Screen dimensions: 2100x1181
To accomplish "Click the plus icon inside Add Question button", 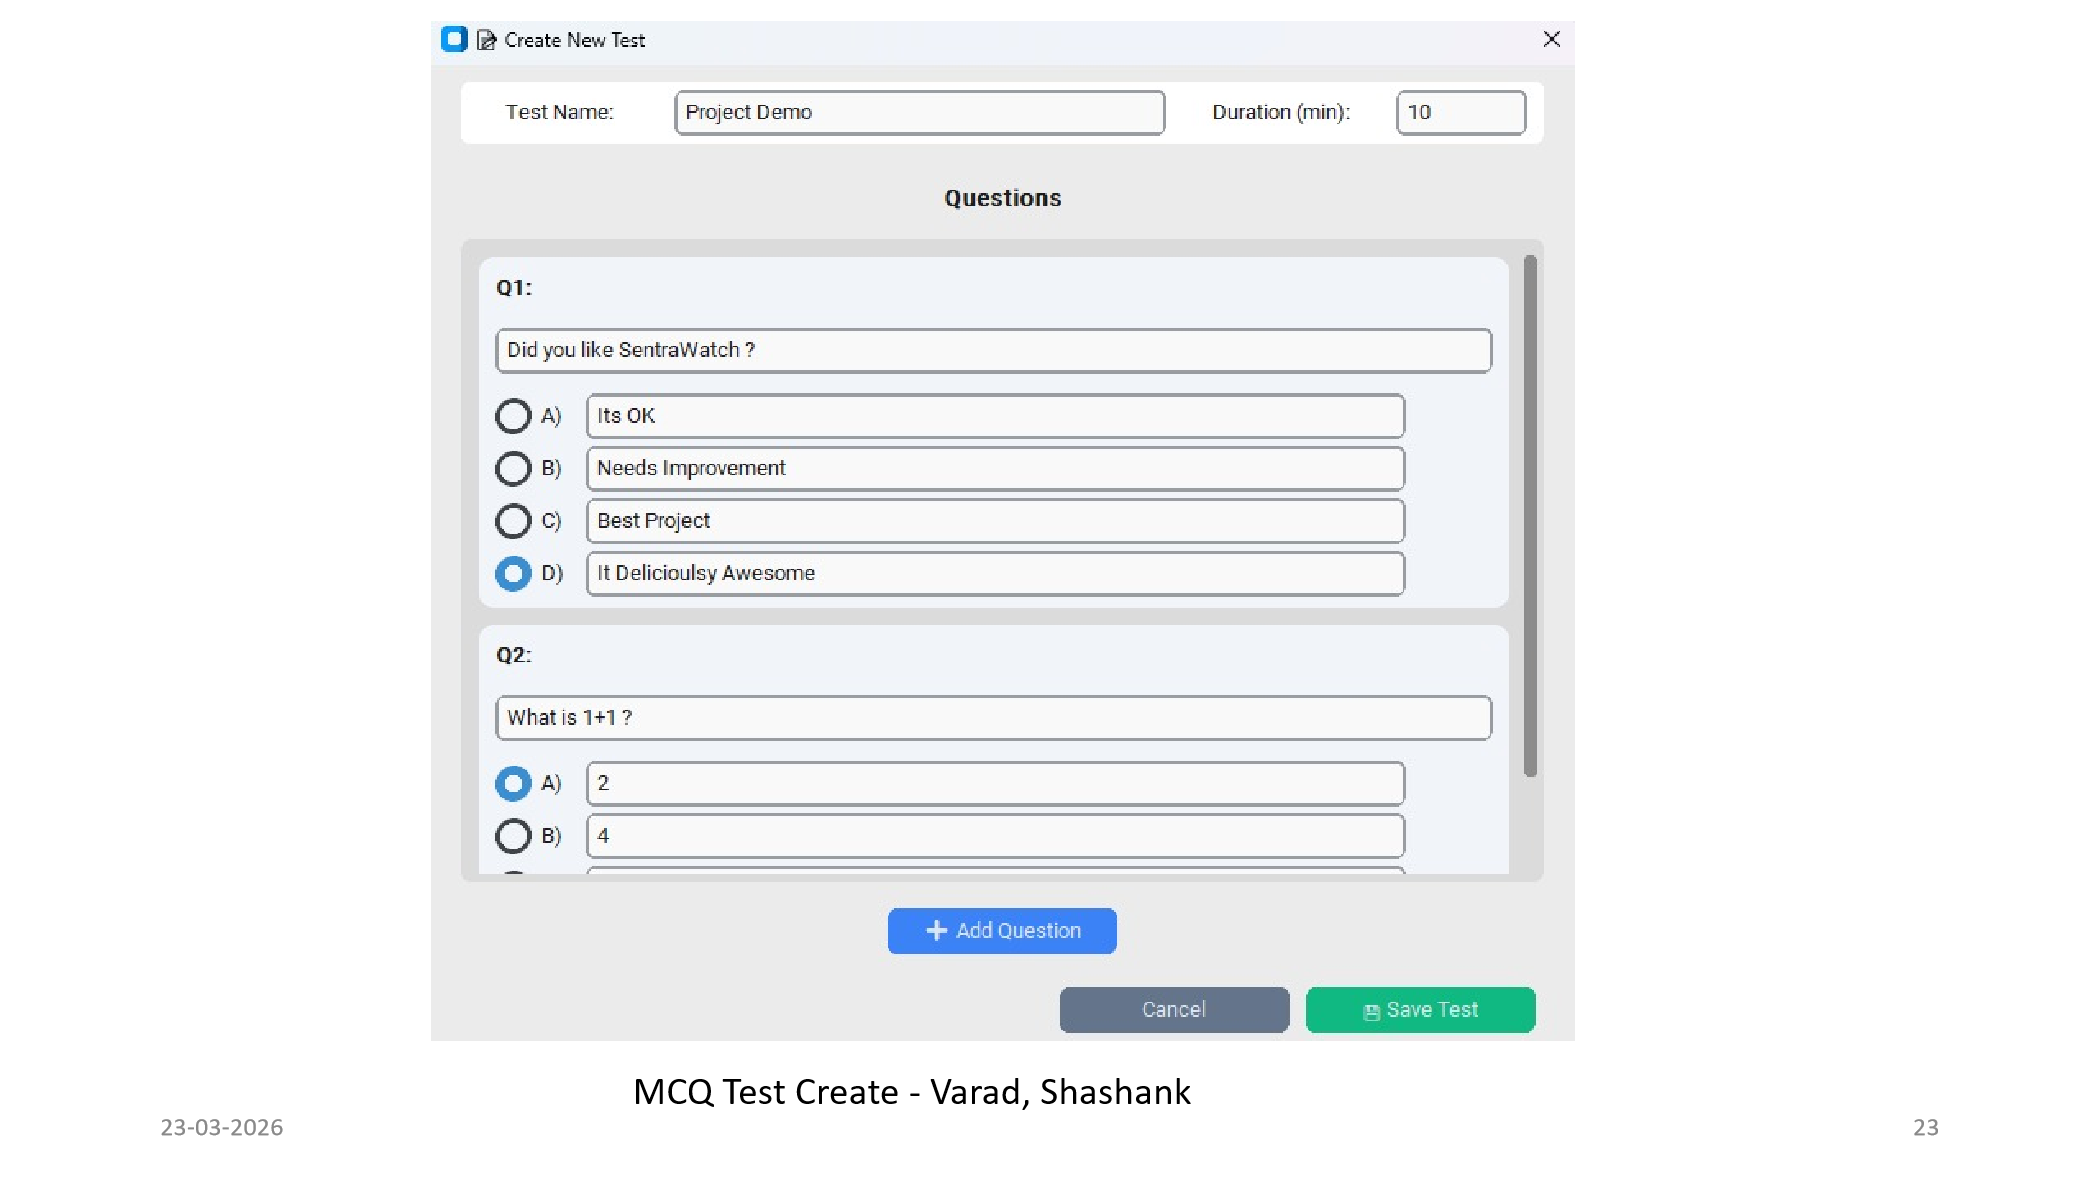I will (936, 930).
